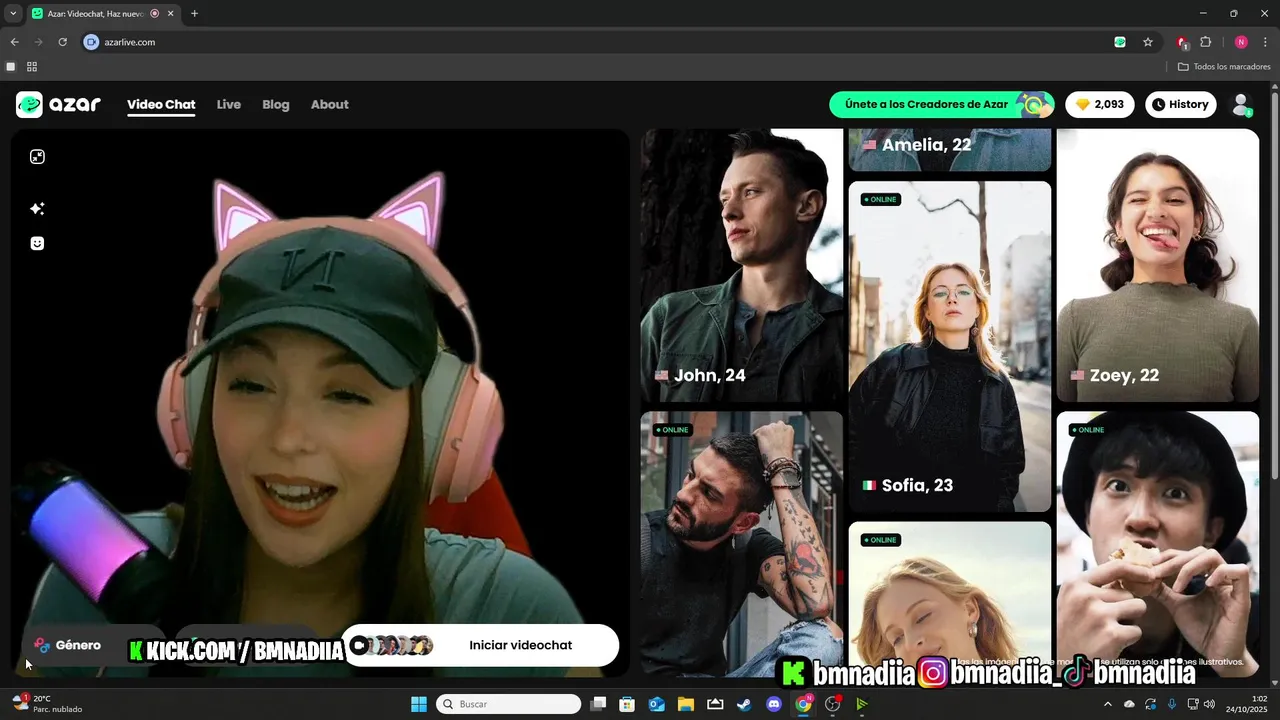Select the John, 24 profile card
The height and width of the screenshot is (720, 1280).
(x=742, y=265)
